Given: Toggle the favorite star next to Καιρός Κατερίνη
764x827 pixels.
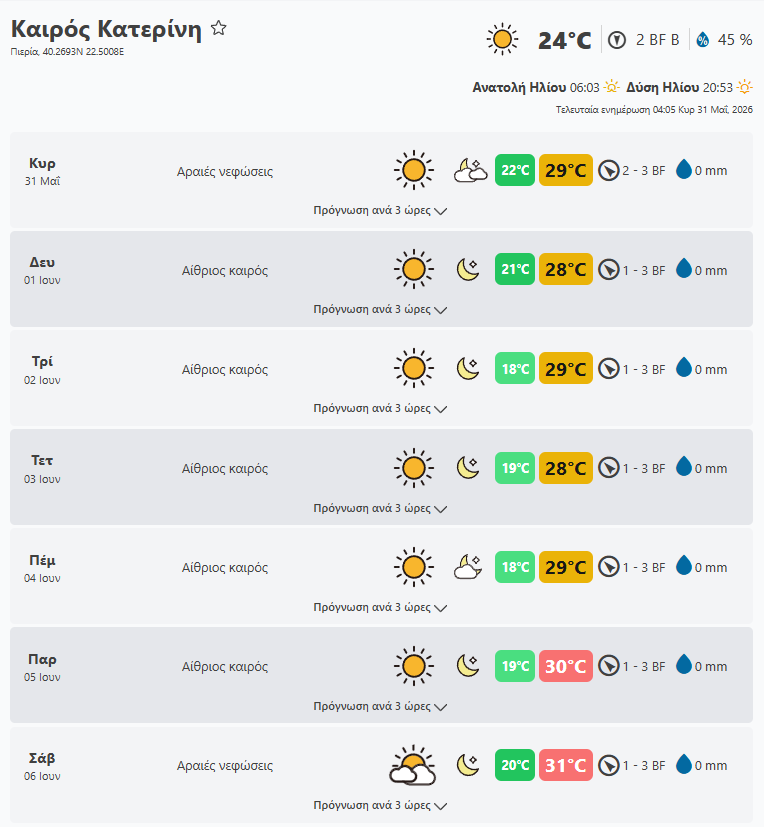Looking at the screenshot, I should tap(218, 28).
